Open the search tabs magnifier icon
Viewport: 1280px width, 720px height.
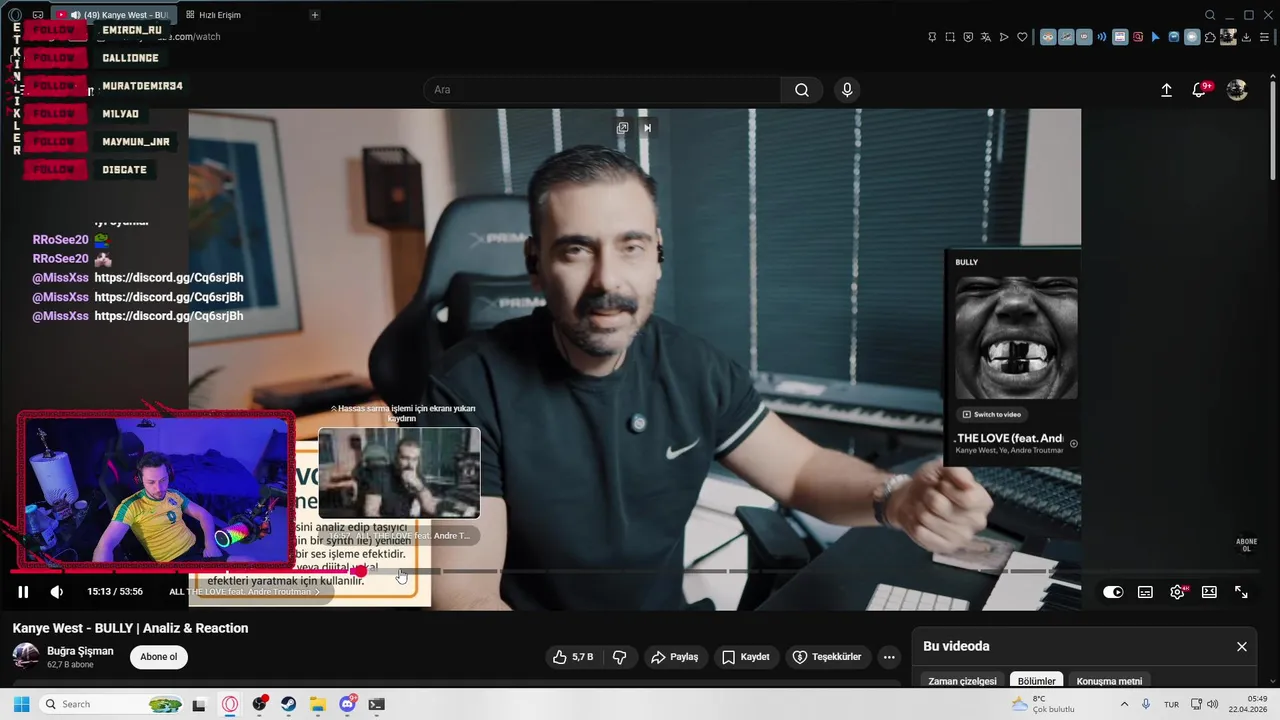tap(1210, 15)
